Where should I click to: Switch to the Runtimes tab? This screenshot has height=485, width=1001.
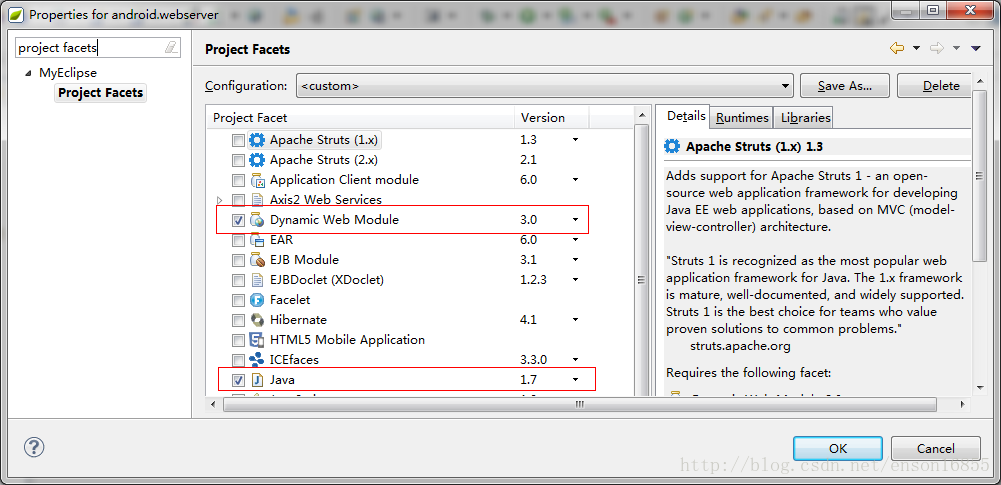point(742,117)
